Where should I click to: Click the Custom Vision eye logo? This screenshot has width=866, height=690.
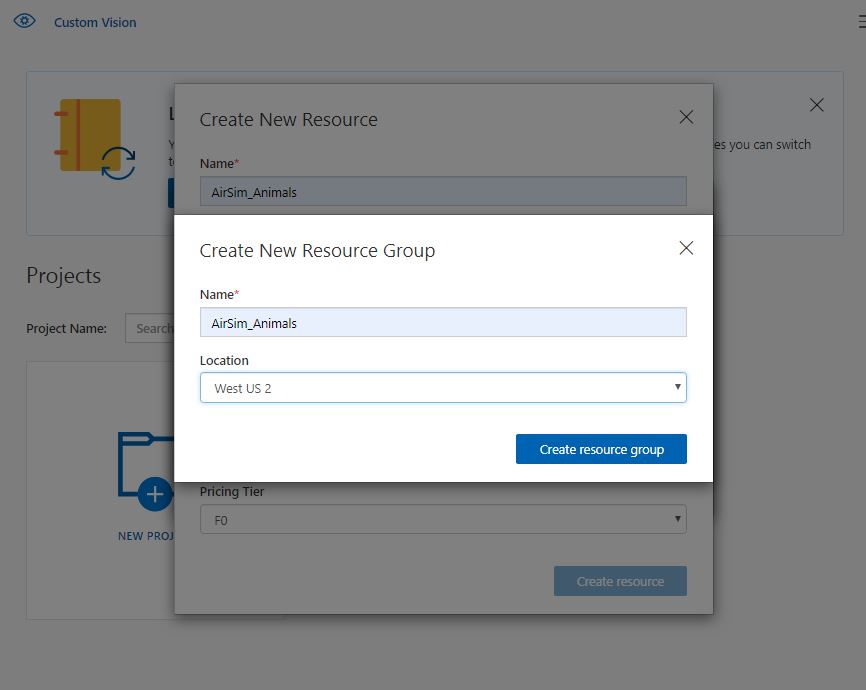coord(24,22)
